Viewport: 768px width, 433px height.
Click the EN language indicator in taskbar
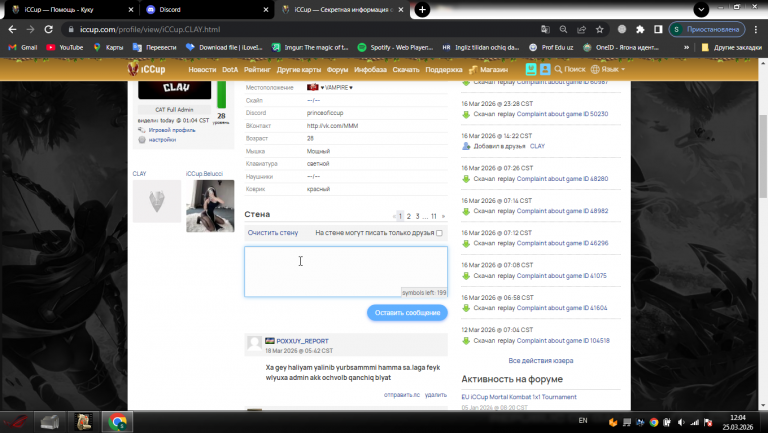[x=583, y=420]
